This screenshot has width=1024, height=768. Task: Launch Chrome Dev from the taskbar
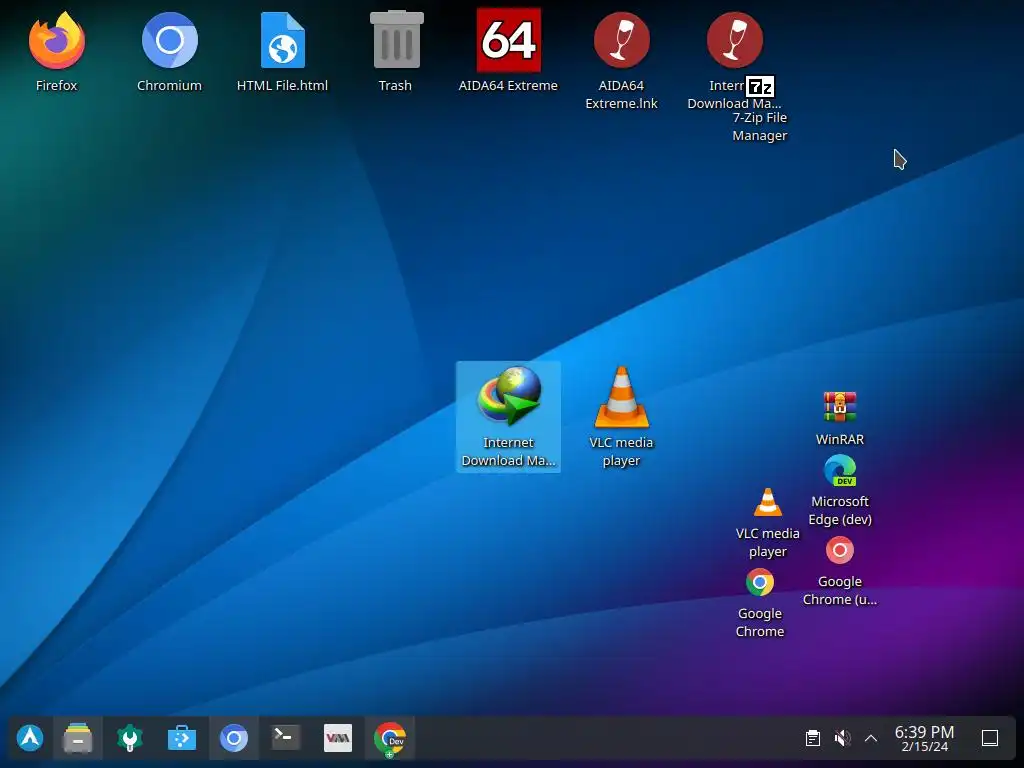(390, 739)
